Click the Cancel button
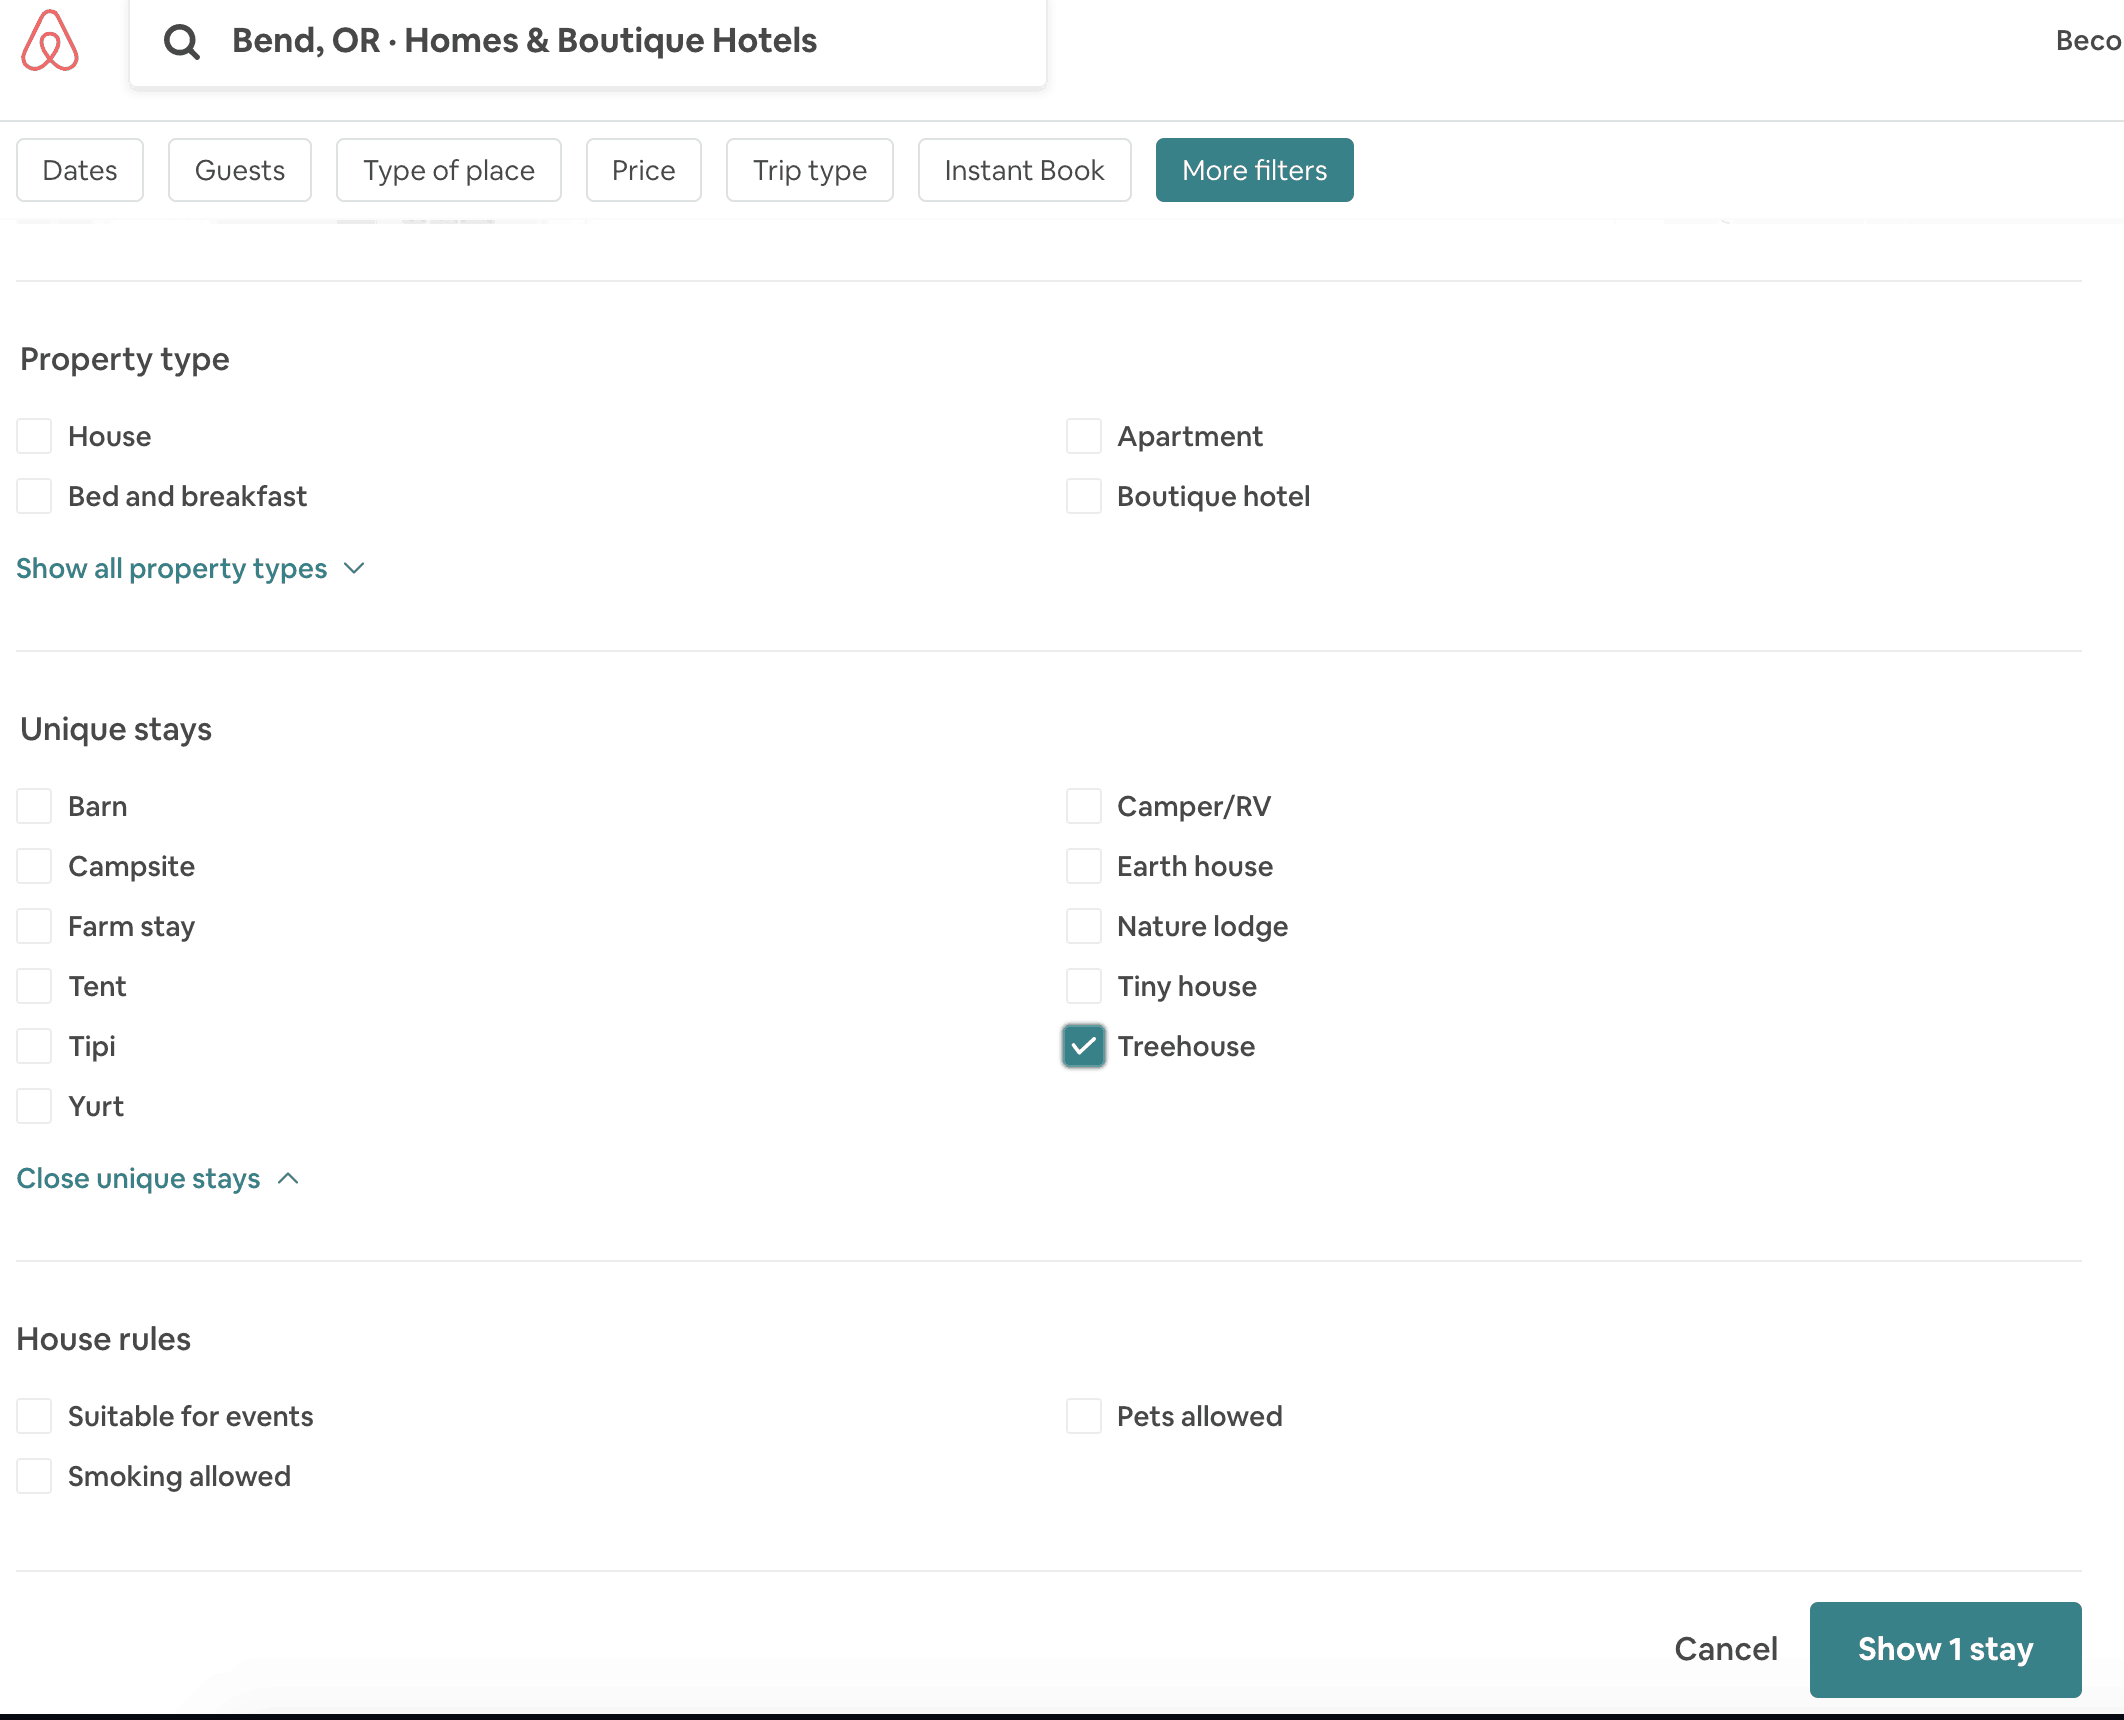This screenshot has height=1720, width=2124. tap(1727, 1648)
